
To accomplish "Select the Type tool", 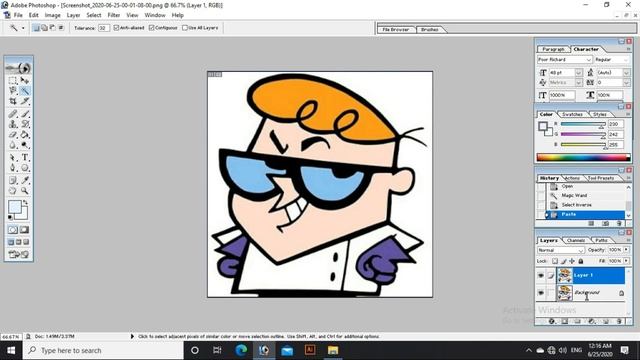I will [x=24, y=158].
